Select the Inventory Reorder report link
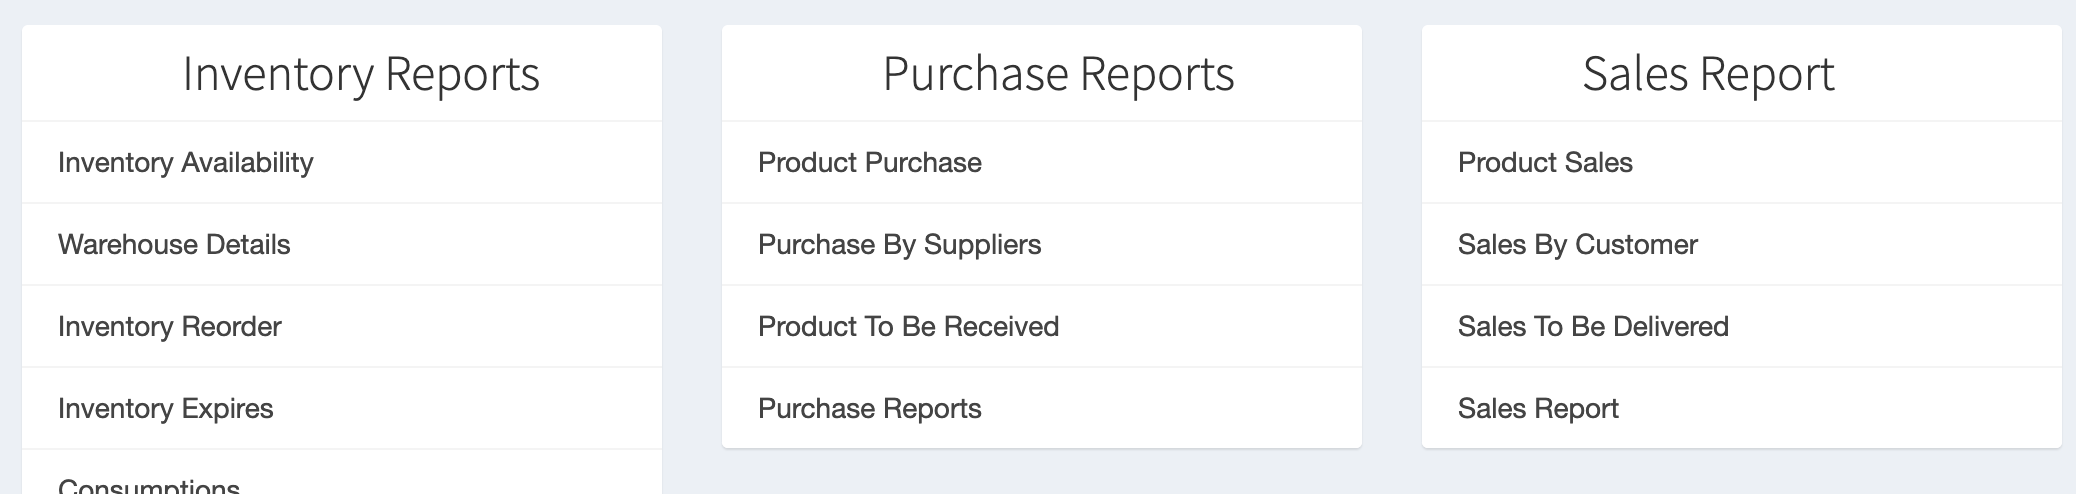This screenshot has height=494, width=2076. (x=170, y=326)
